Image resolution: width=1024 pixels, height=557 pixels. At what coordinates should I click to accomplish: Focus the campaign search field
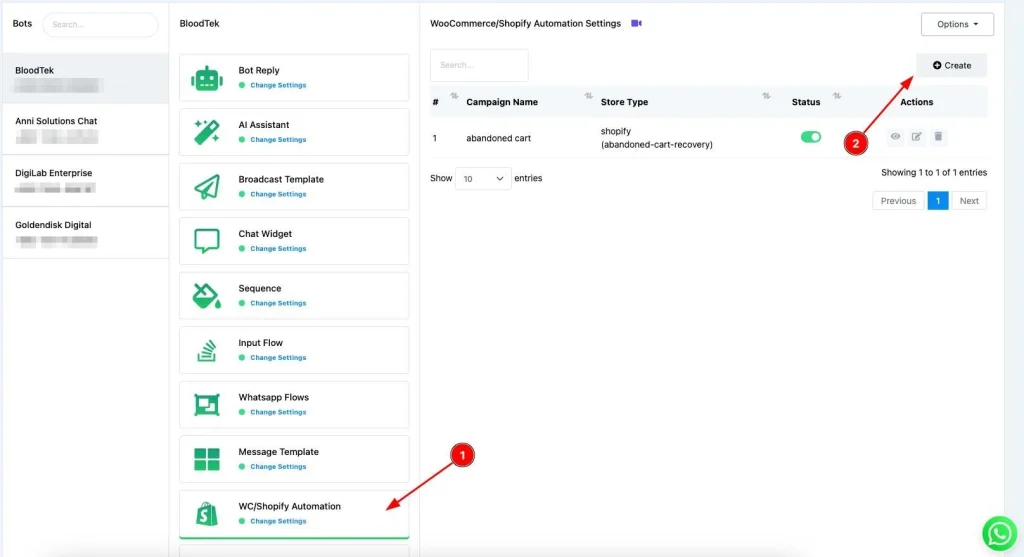pyautogui.click(x=479, y=65)
